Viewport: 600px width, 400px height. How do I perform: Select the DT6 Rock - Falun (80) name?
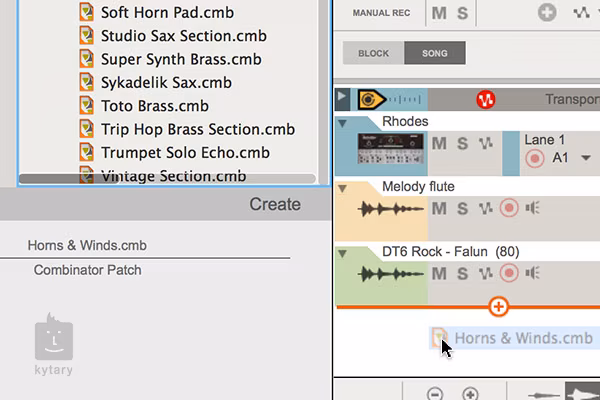coord(450,252)
